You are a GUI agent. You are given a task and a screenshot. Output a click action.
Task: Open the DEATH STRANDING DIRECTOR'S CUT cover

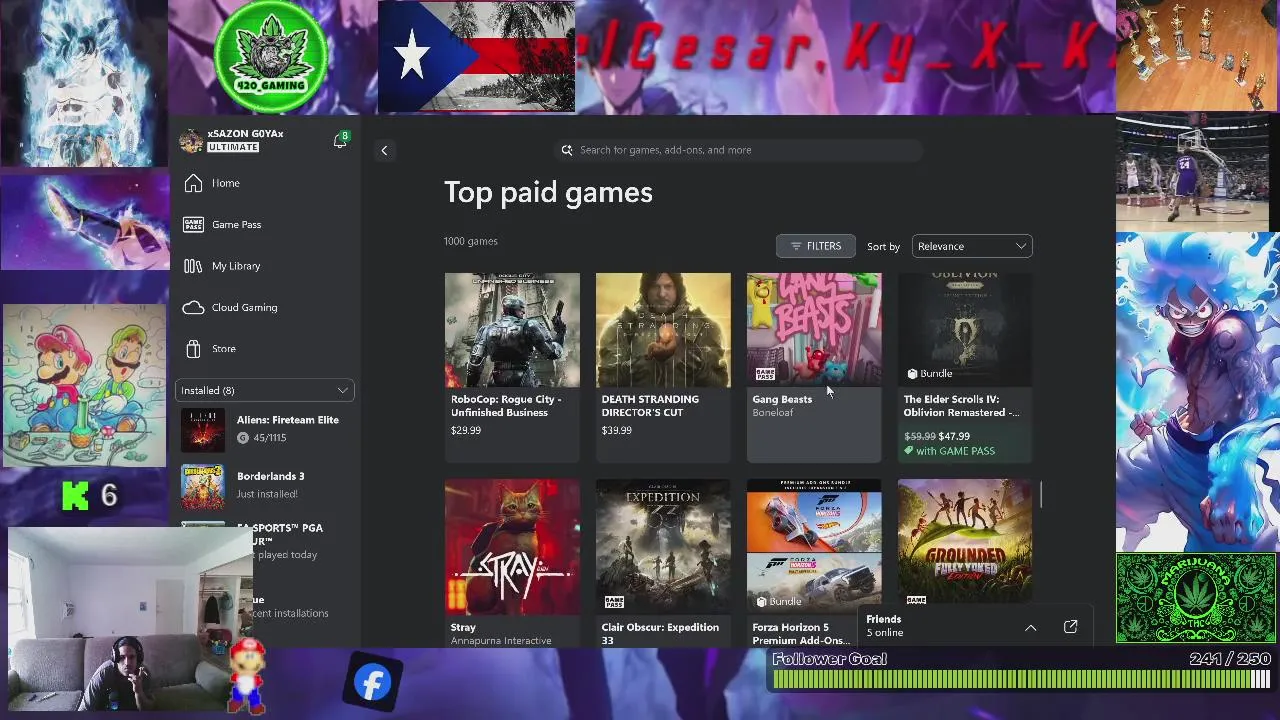point(663,330)
